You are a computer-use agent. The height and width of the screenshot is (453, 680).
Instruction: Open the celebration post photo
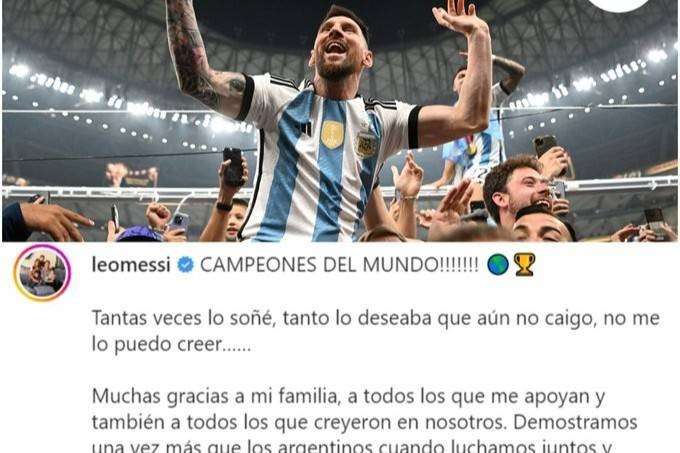340,121
